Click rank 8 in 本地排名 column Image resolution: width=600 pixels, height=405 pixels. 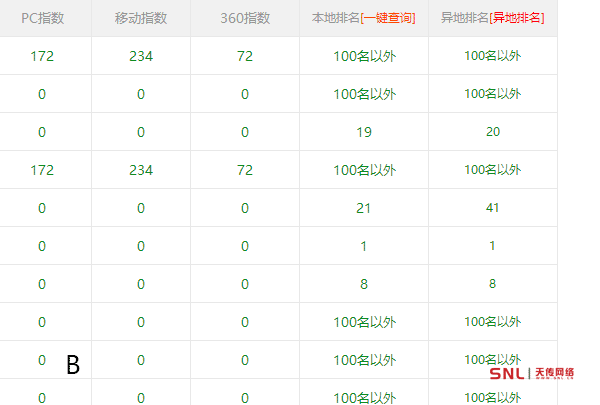pyautogui.click(x=364, y=284)
